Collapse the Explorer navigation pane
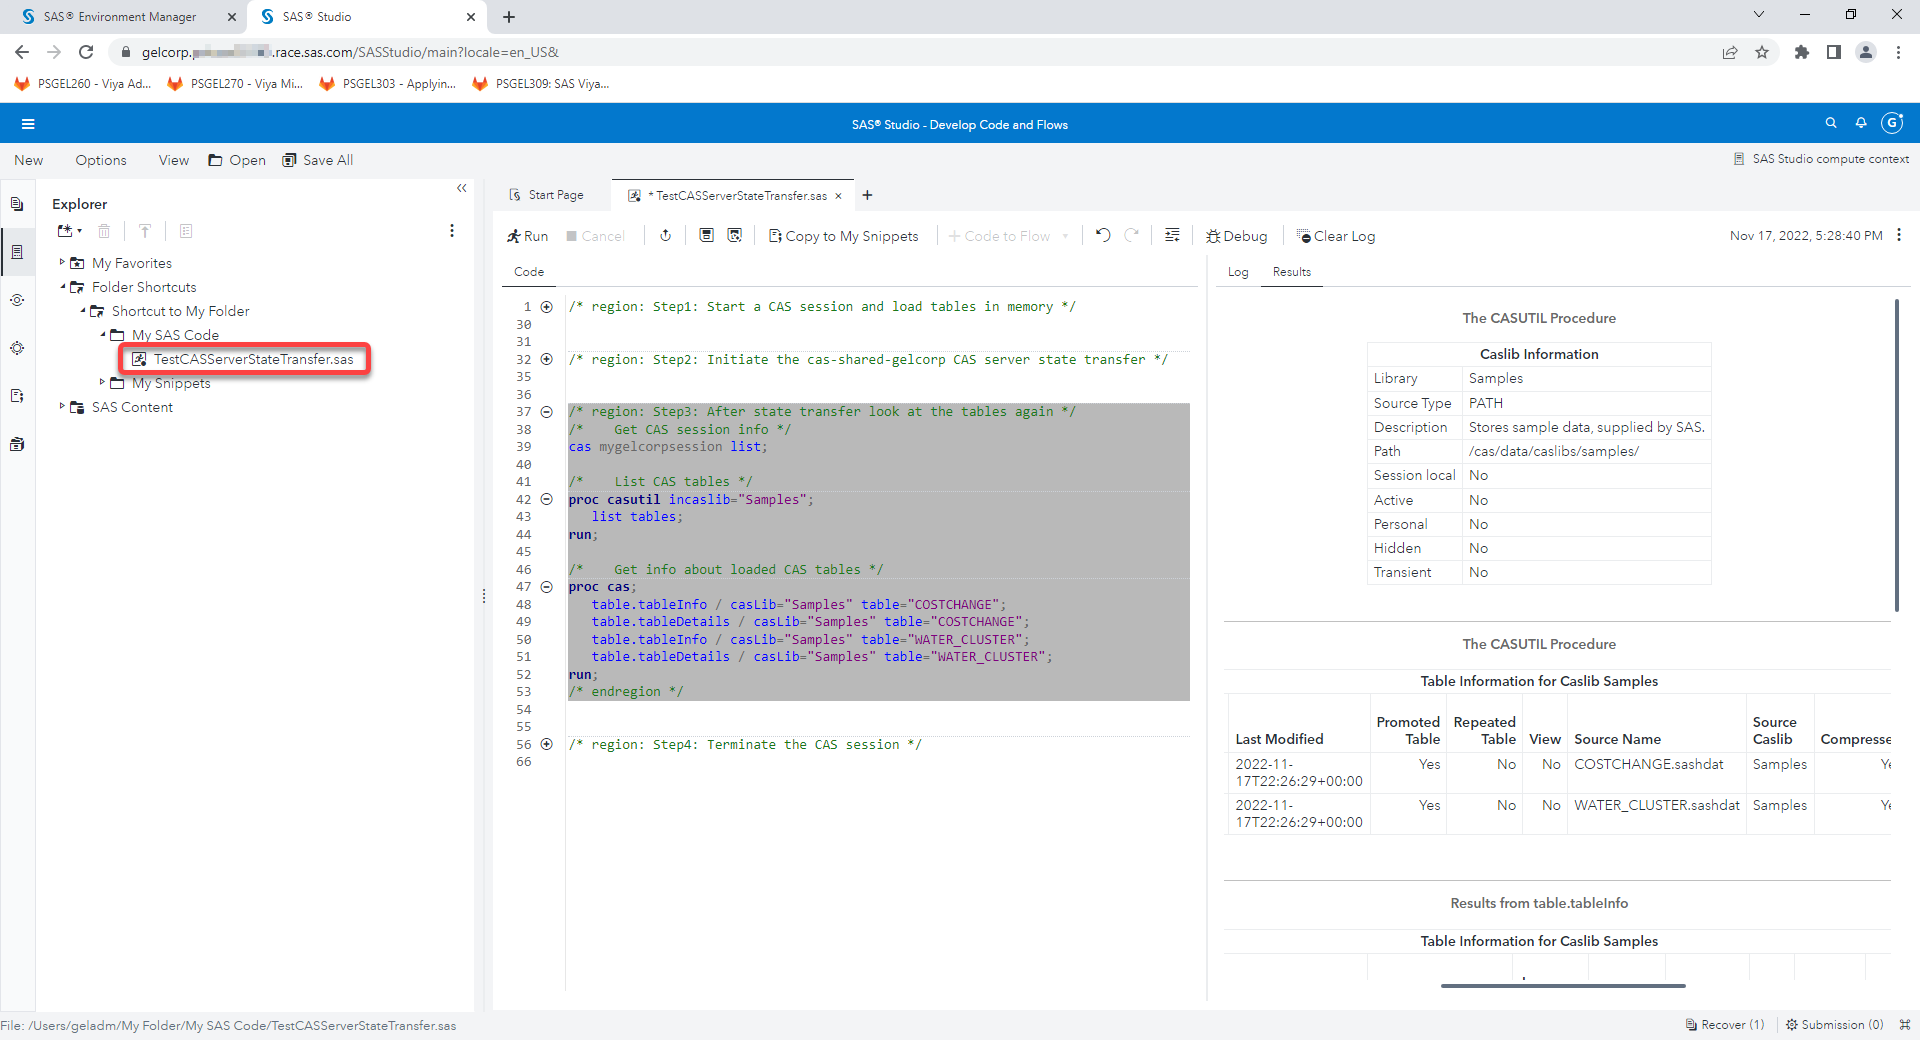This screenshot has width=1920, height=1040. click(462, 188)
